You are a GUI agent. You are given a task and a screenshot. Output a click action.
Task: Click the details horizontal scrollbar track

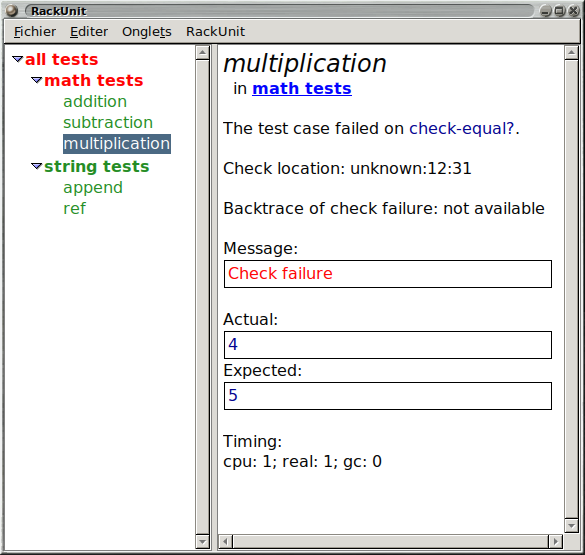pos(390,541)
